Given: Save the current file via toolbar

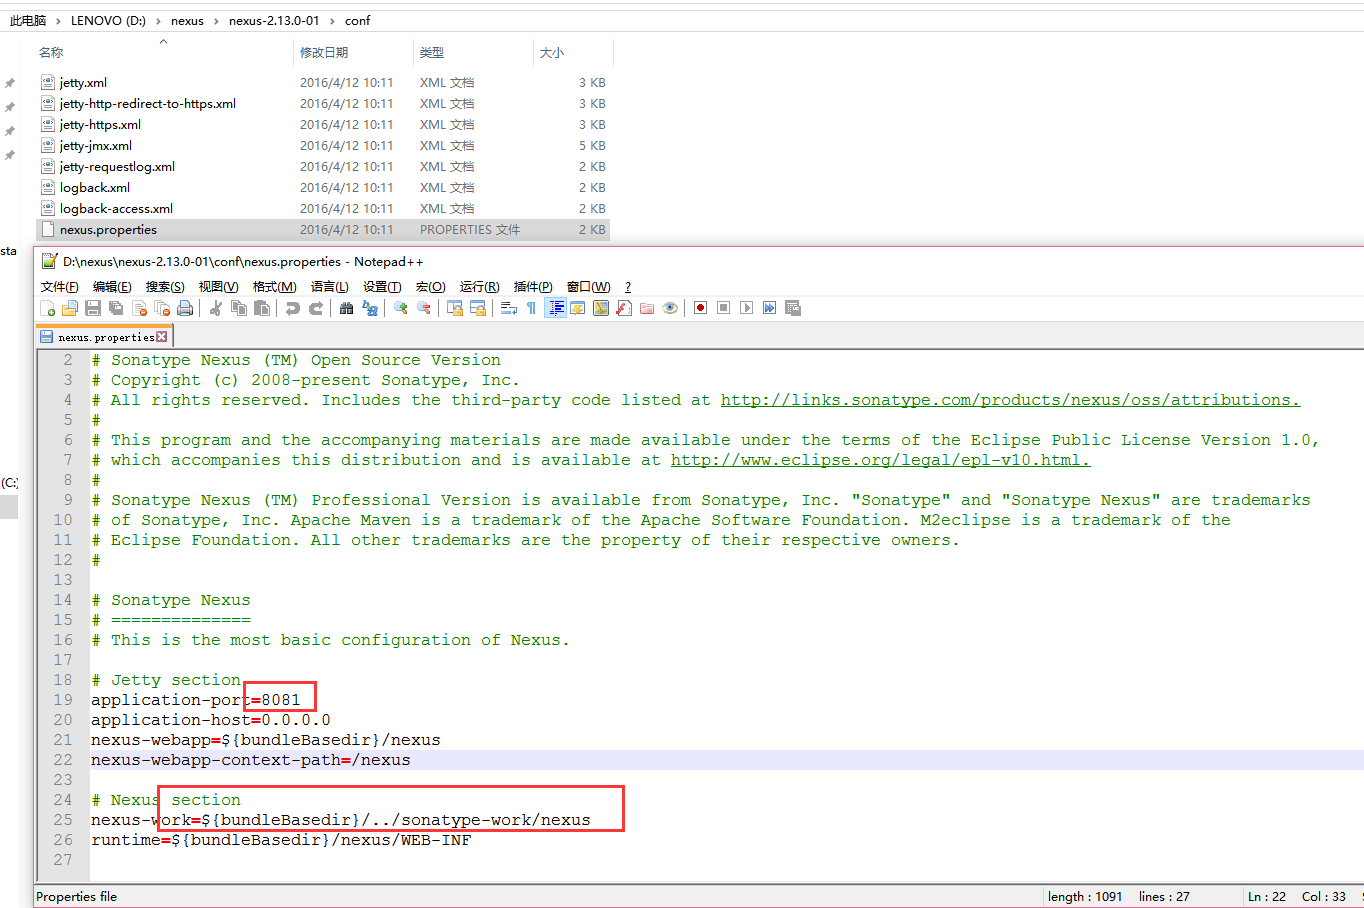Looking at the screenshot, I should (x=93, y=308).
